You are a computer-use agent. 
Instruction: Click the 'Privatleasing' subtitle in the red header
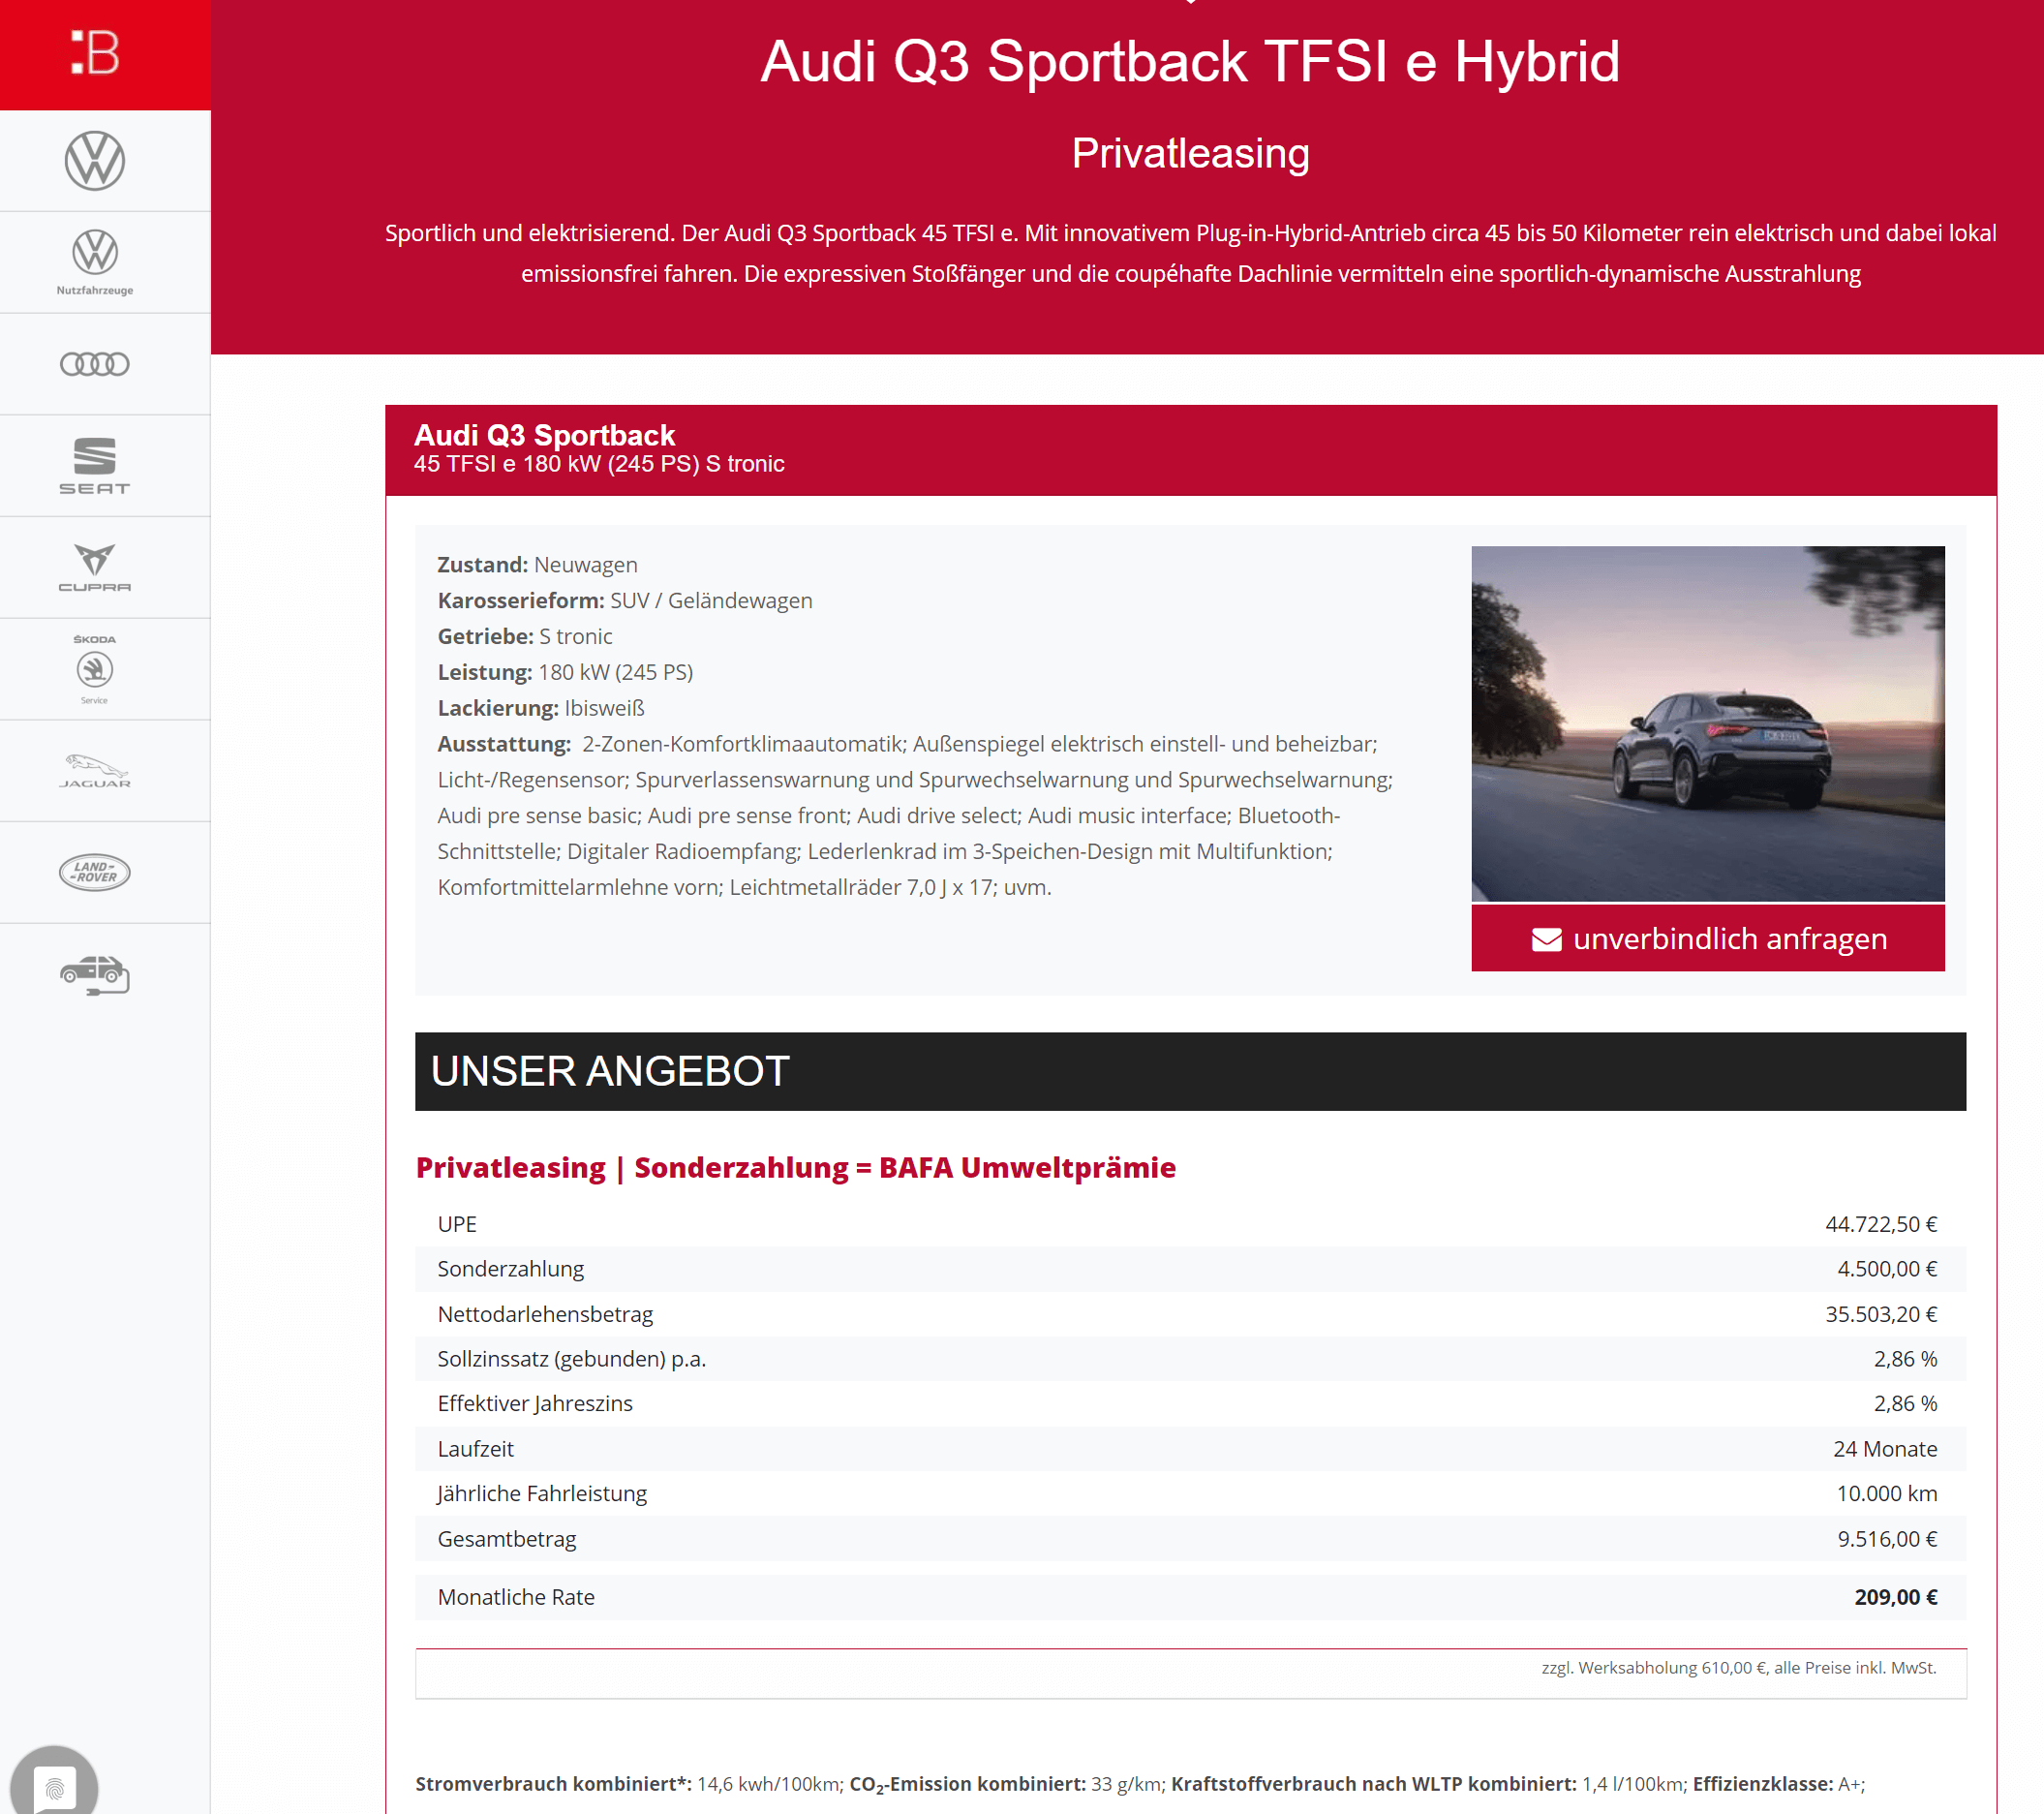[x=1190, y=153]
